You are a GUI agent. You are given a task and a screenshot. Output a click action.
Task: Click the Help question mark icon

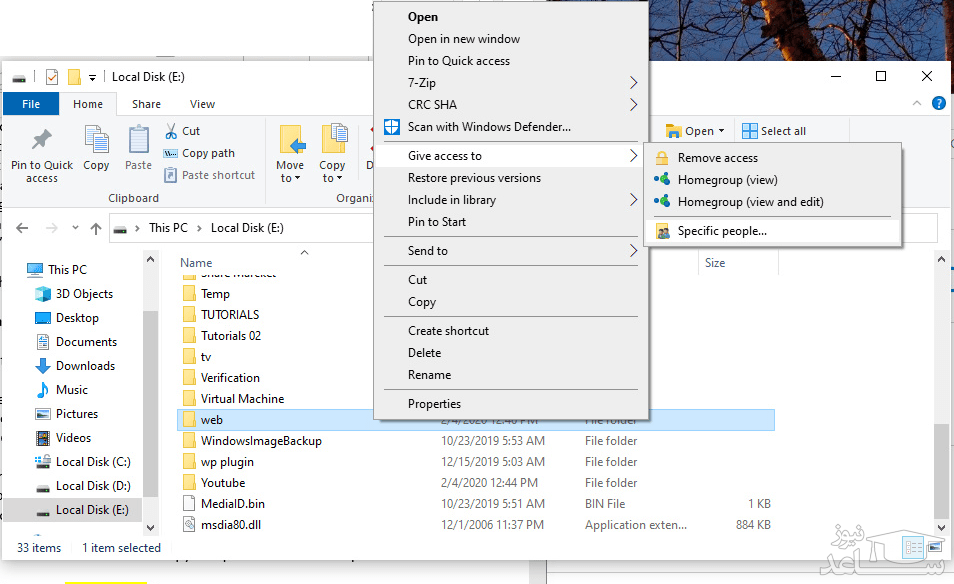[939, 103]
